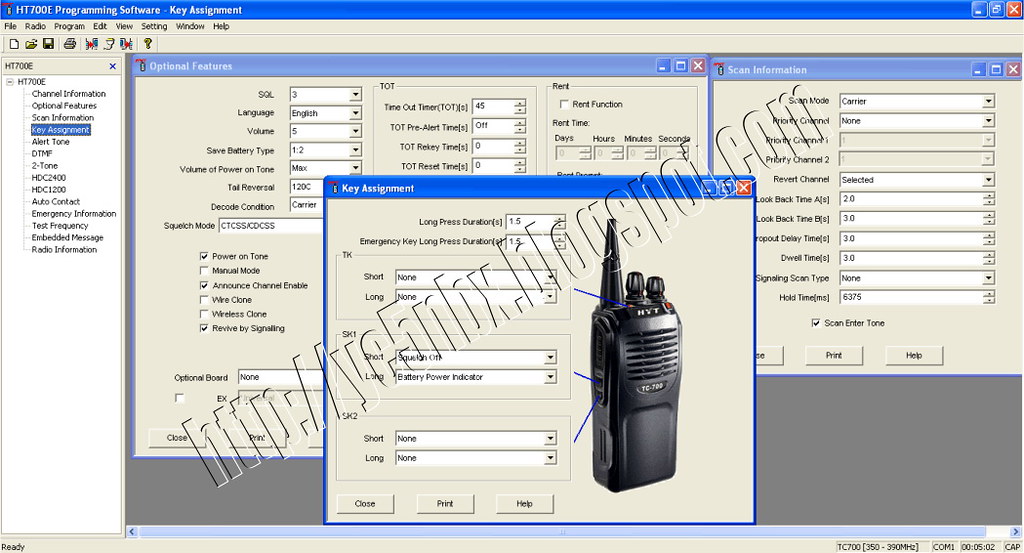Open SK1 Long dropdown Battery Power Indicator

[550, 377]
